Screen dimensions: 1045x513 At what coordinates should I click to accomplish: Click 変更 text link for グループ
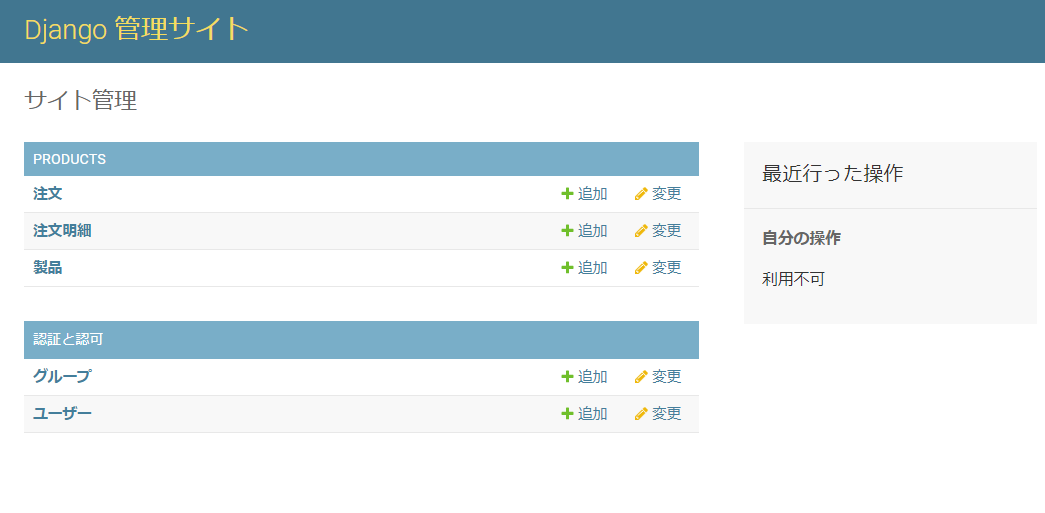[x=666, y=377]
